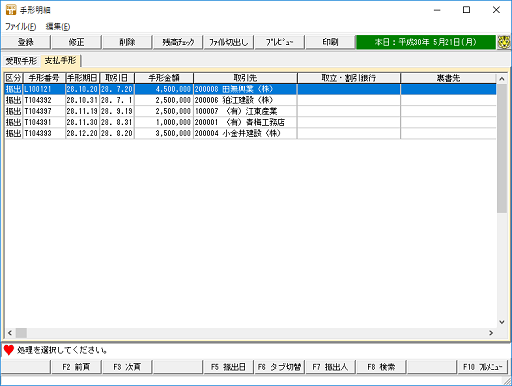512x386 pixels.
Task: Click today's date banner 平成30年 5月21日
Action: (x=426, y=42)
